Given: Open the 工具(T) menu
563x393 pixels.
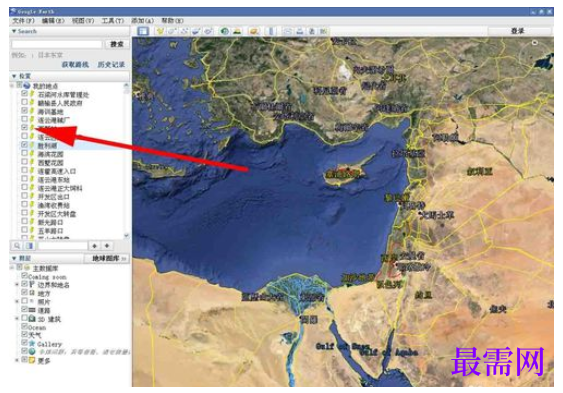Looking at the screenshot, I should (x=112, y=20).
